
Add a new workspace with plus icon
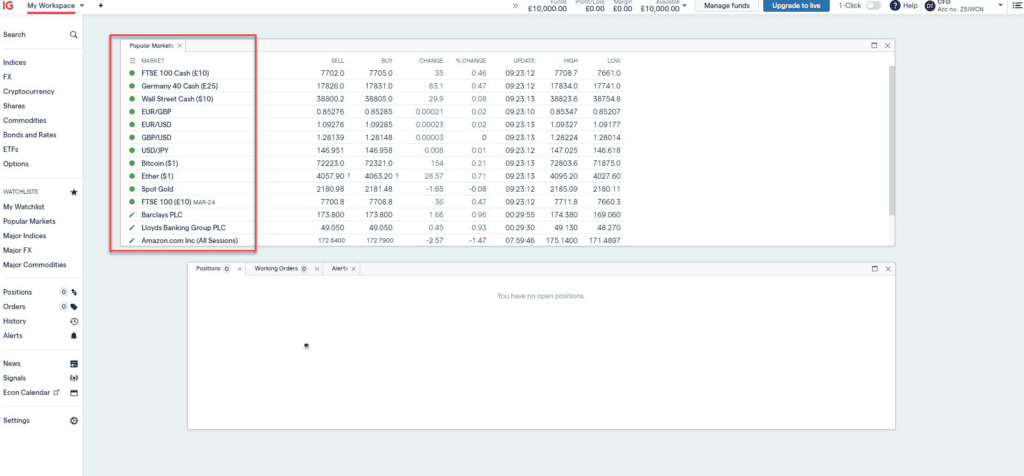[101, 5]
